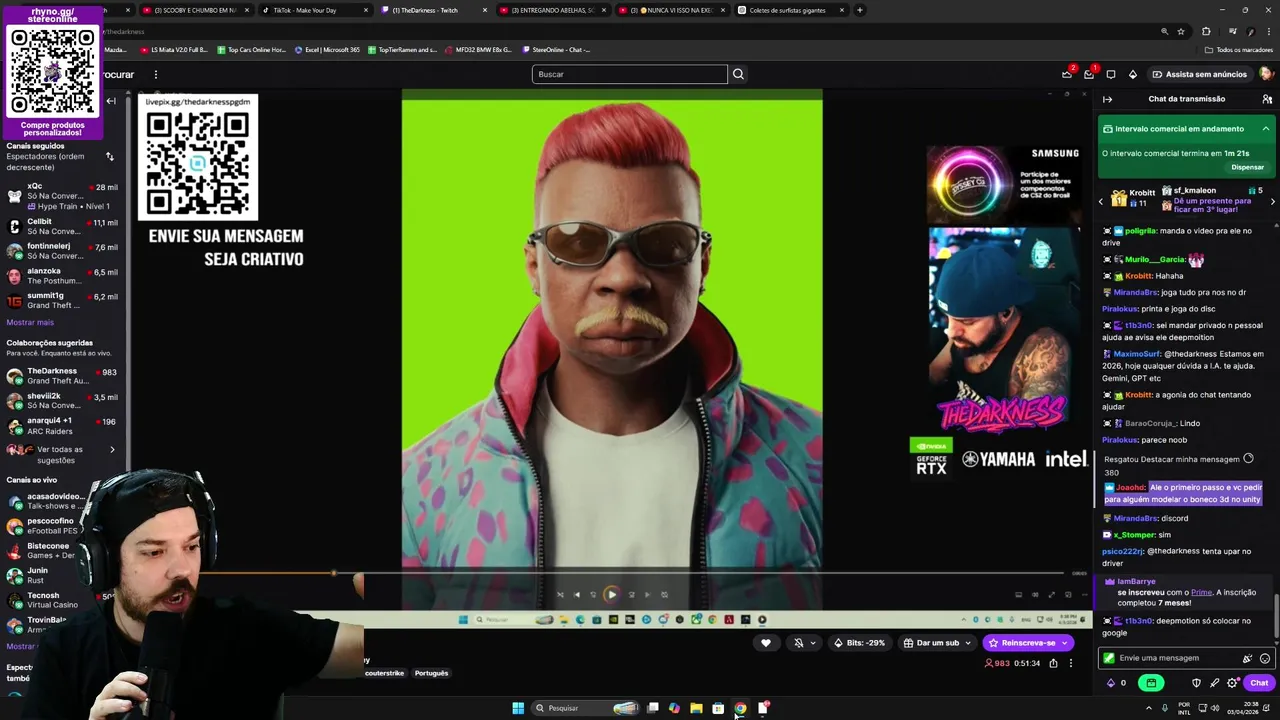The image size is (1280, 720).
Task: Switch to Coletes de surfistas gigantes tab
Action: click(790, 10)
